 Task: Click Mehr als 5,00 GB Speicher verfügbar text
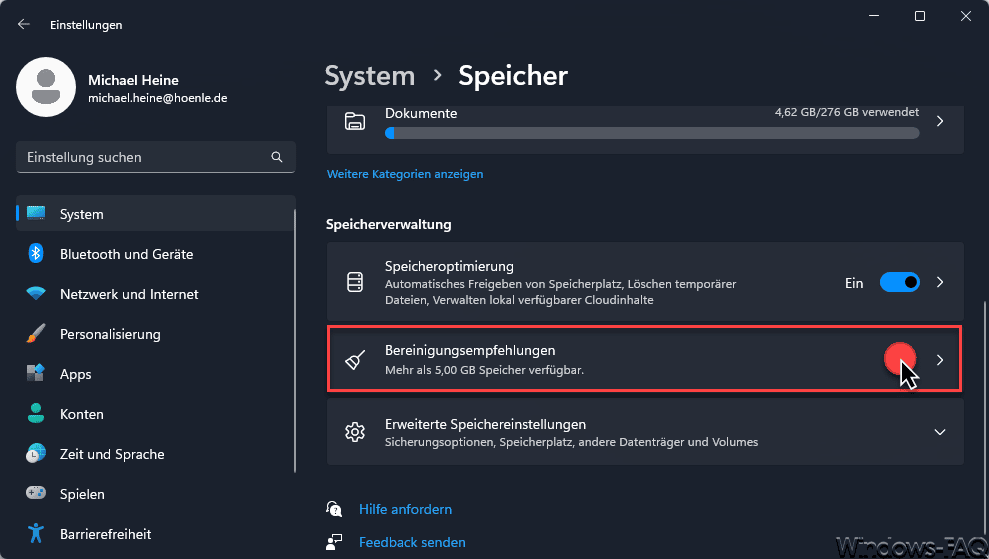(x=484, y=370)
